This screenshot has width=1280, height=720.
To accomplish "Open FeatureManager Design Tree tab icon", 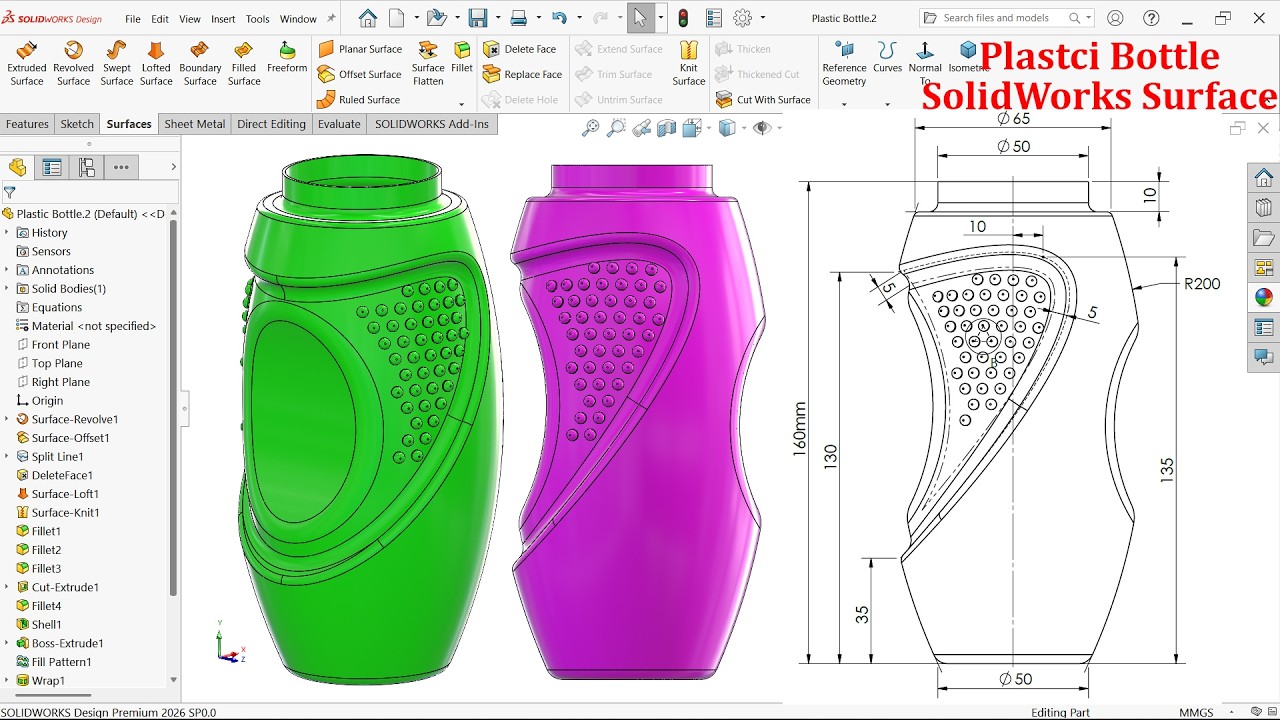I will click(x=17, y=167).
